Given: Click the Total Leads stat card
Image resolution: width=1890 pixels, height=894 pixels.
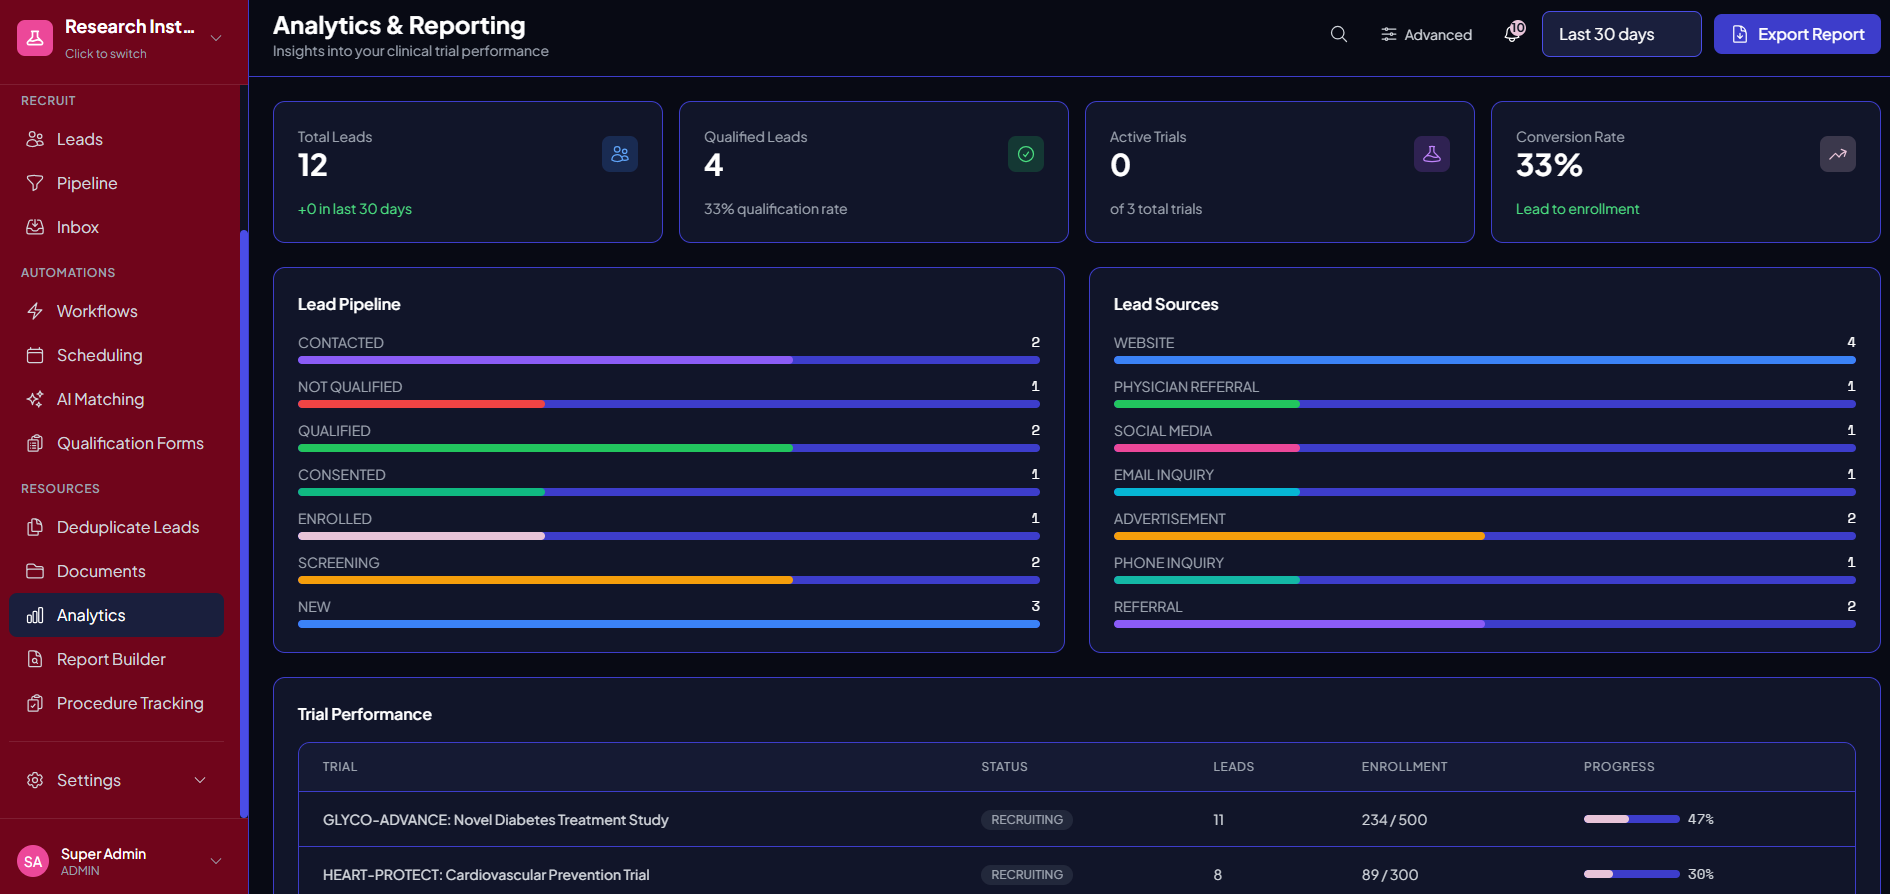Looking at the screenshot, I should pos(468,172).
